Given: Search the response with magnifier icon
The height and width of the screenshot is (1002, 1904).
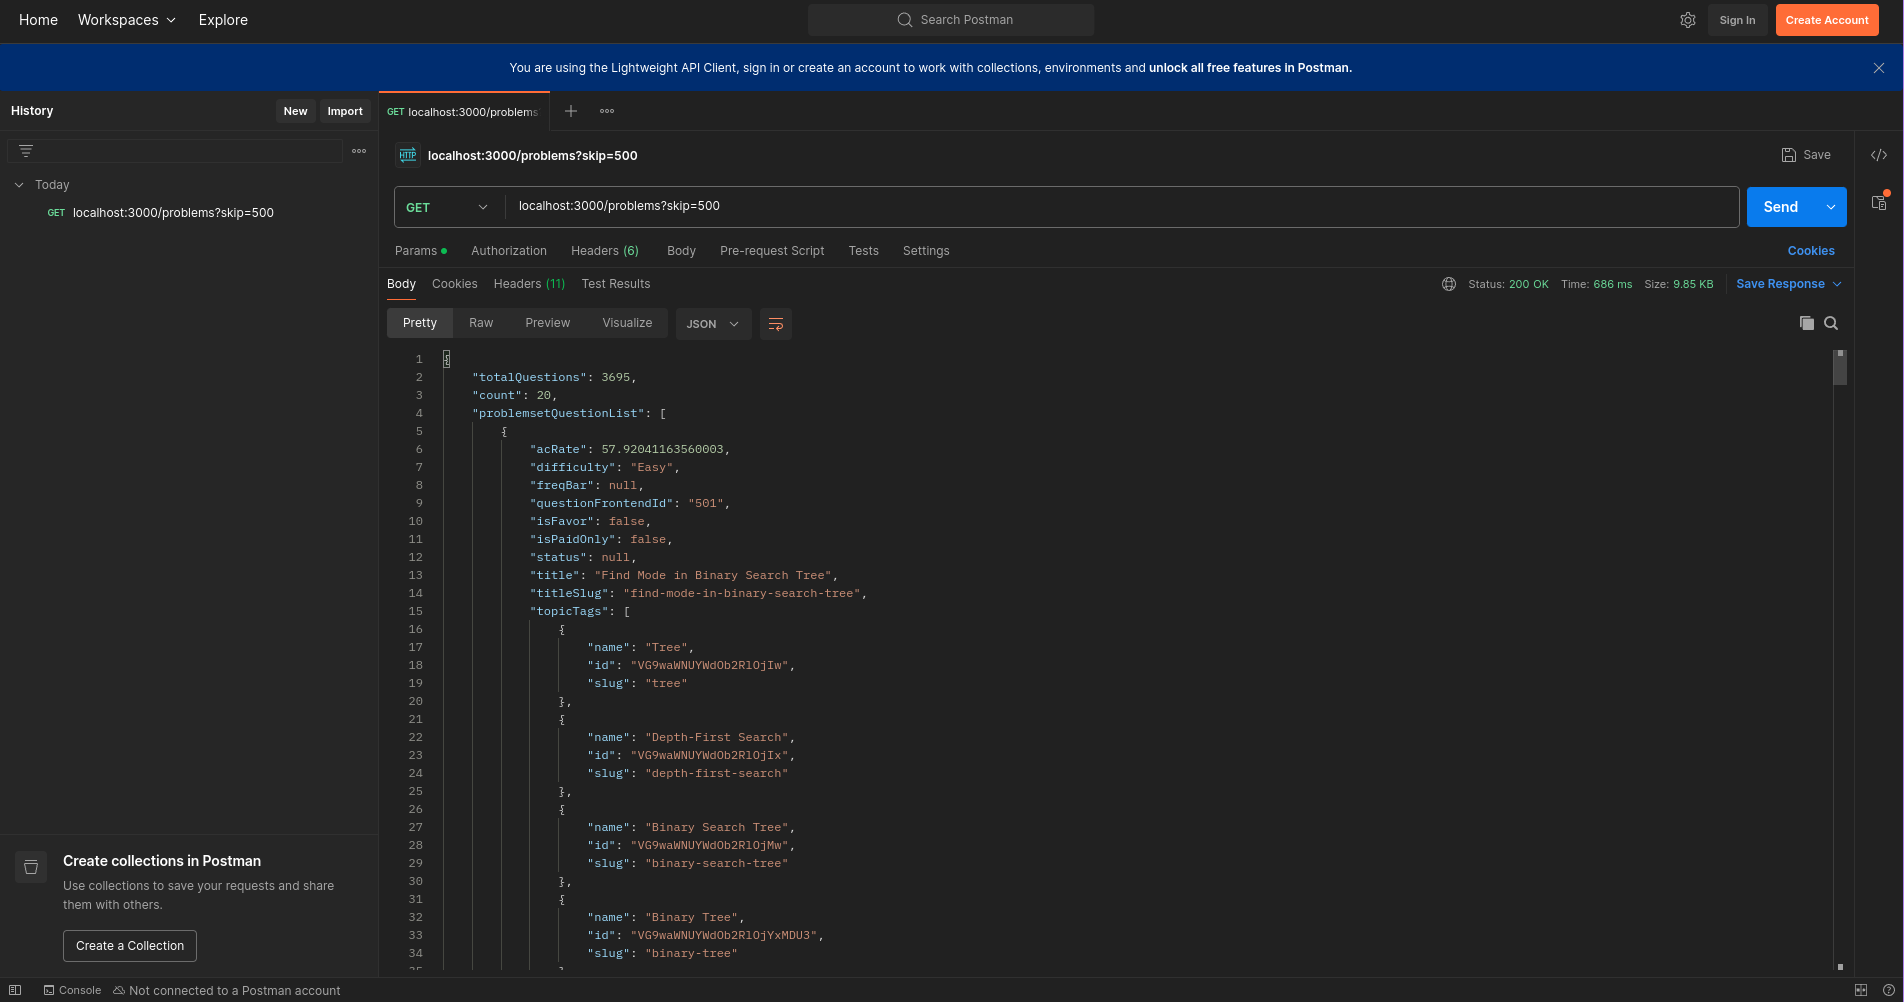Looking at the screenshot, I should 1831,323.
